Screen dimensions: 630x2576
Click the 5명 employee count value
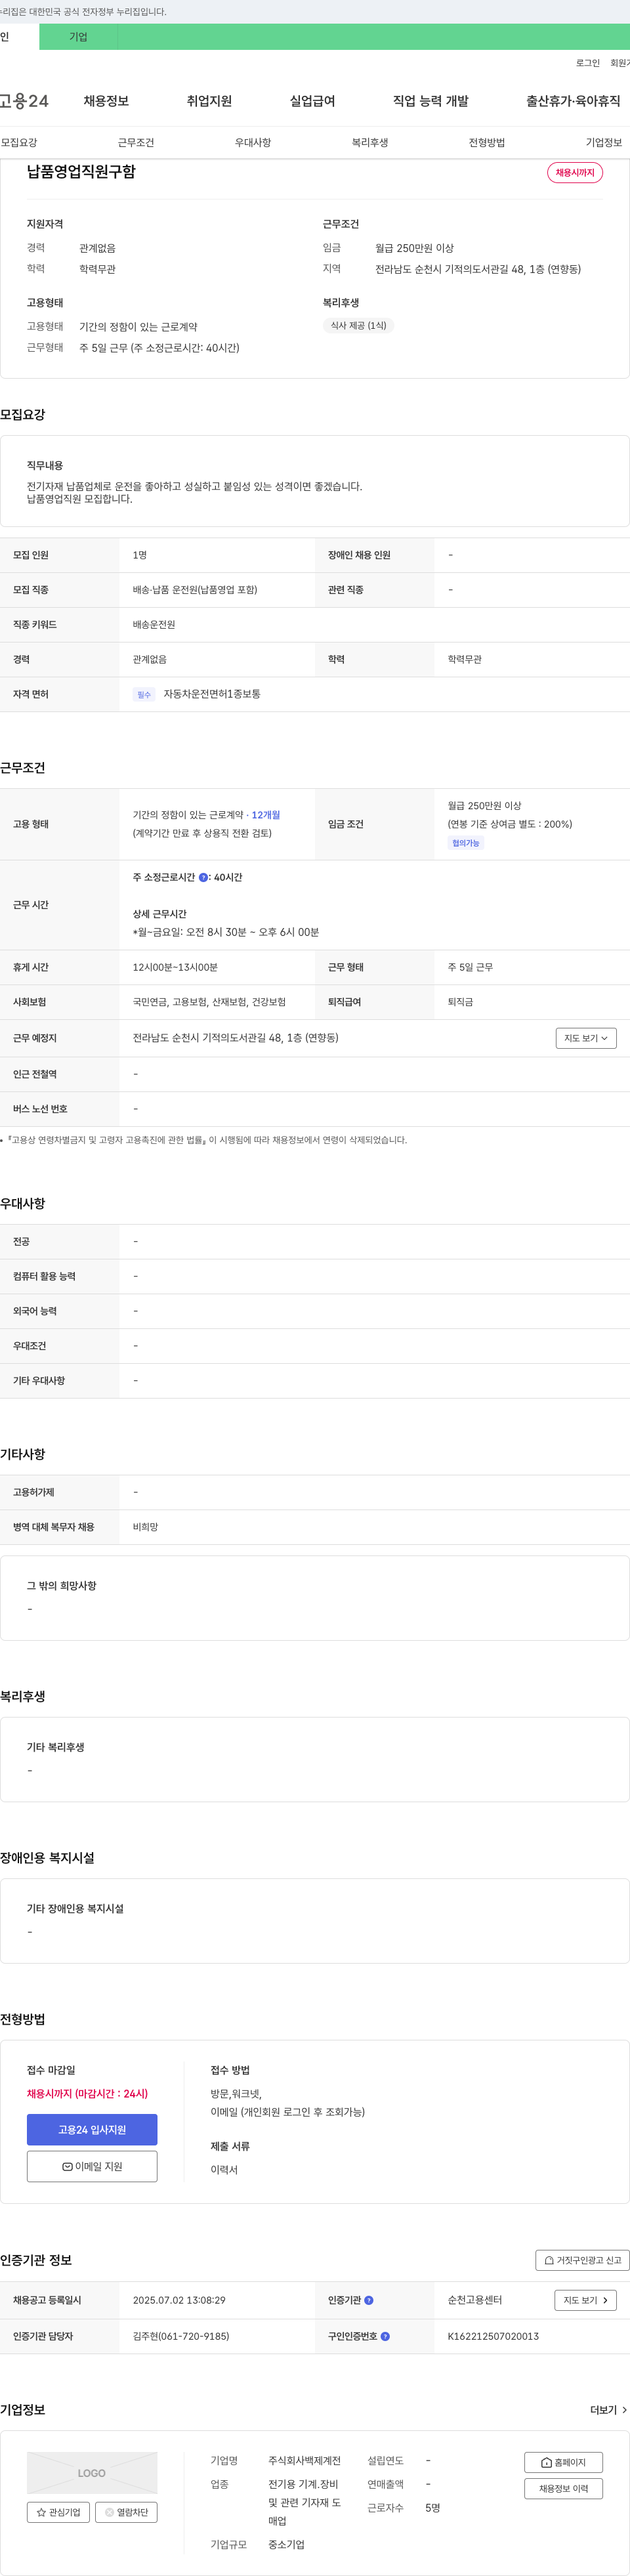[x=433, y=2507]
